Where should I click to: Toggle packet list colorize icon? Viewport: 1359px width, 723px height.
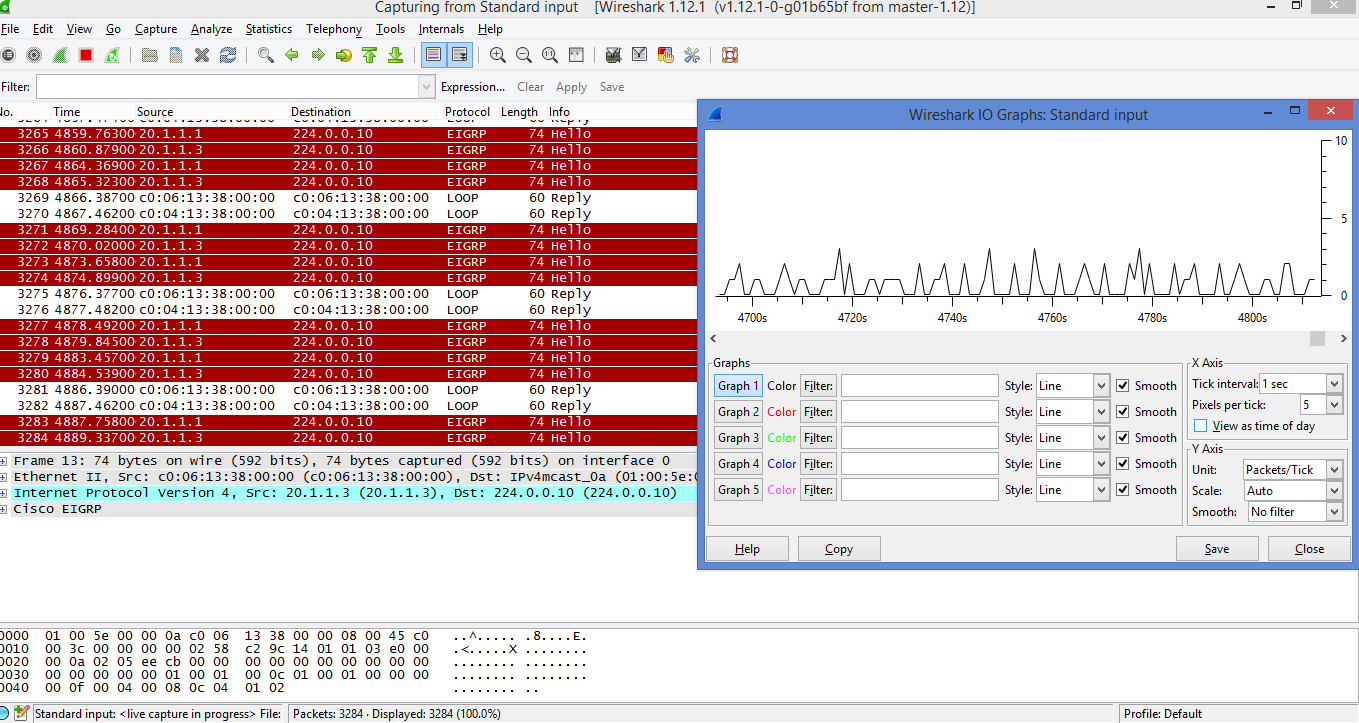[433, 55]
